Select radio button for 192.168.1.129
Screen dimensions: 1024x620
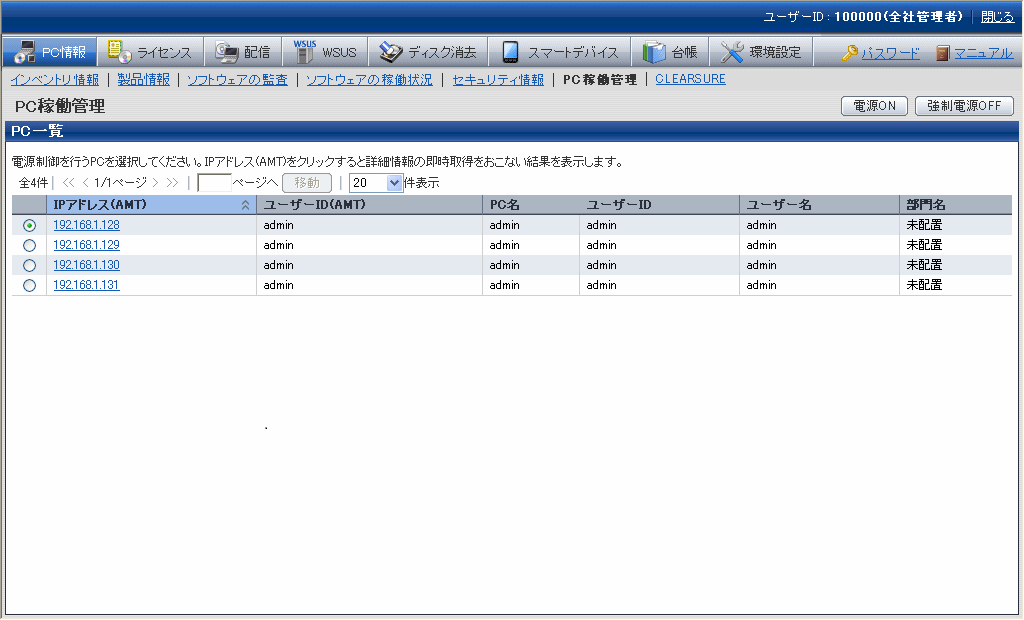pyautogui.click(x=29, y=245)
